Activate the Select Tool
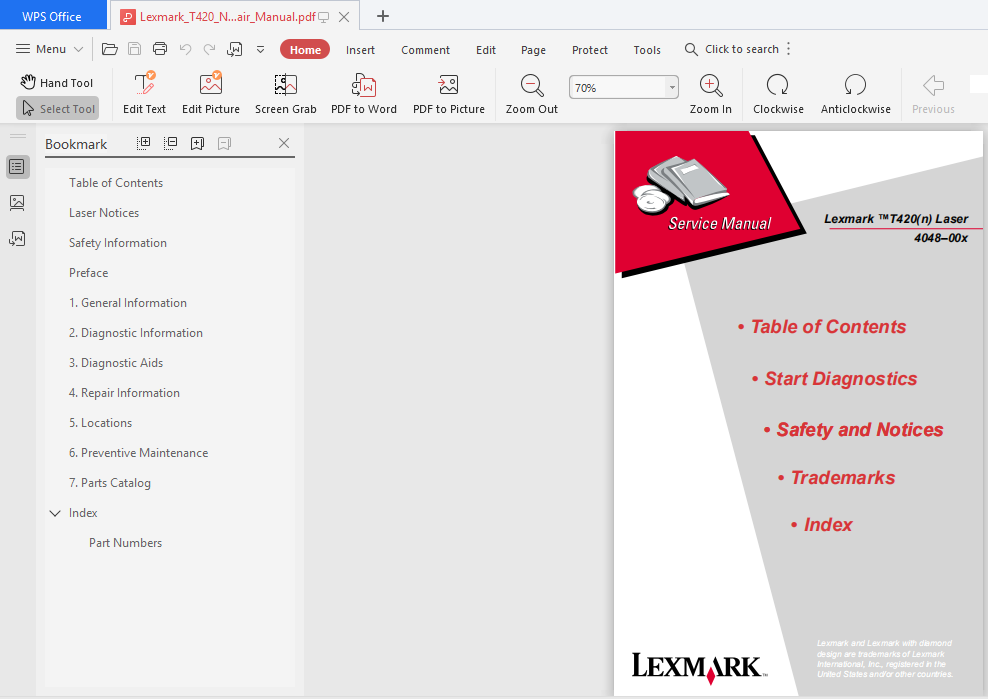 [57, 108]
